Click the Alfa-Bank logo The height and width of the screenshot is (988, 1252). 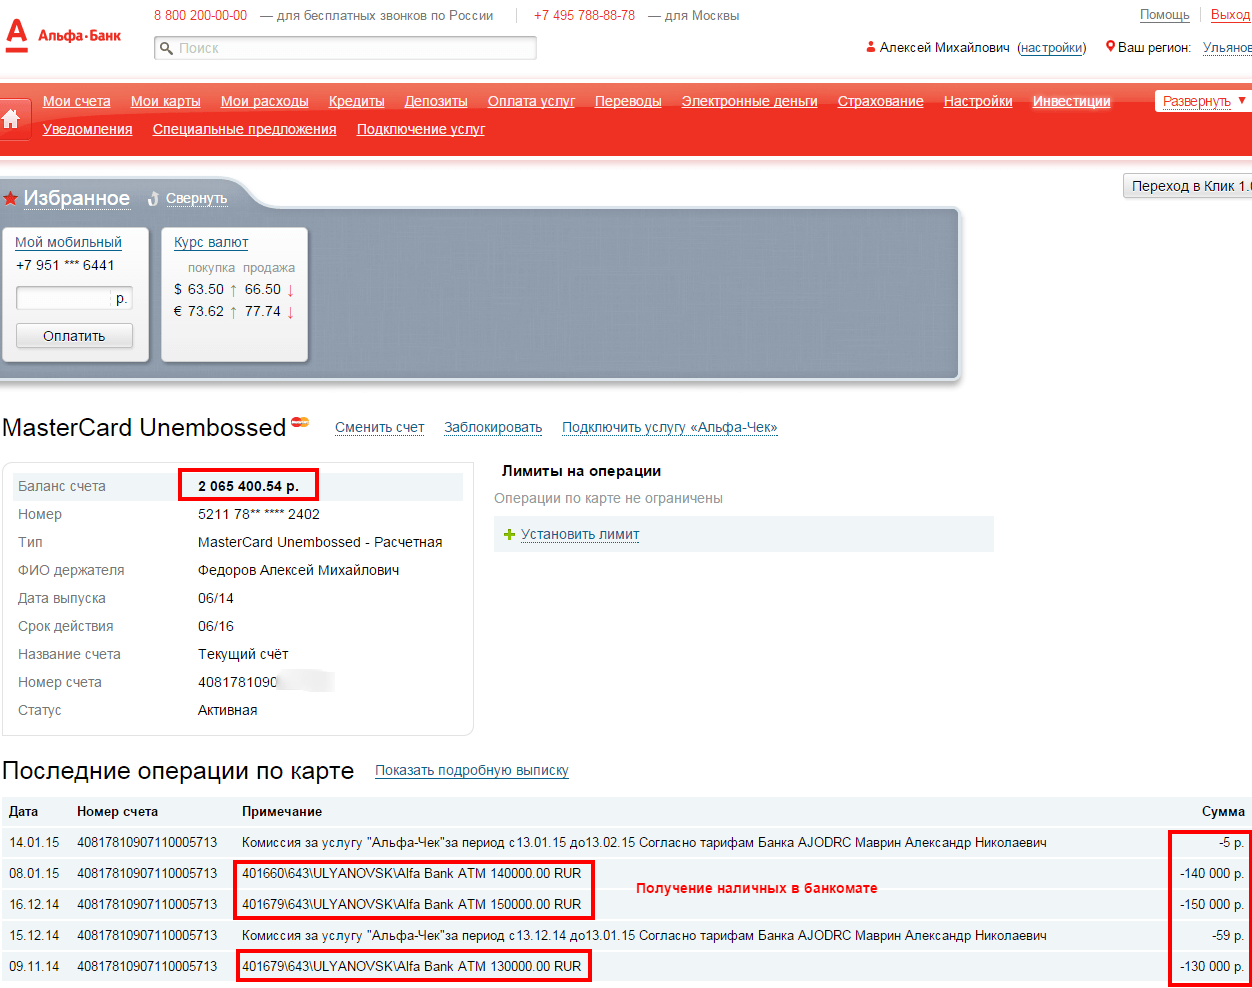63,35
